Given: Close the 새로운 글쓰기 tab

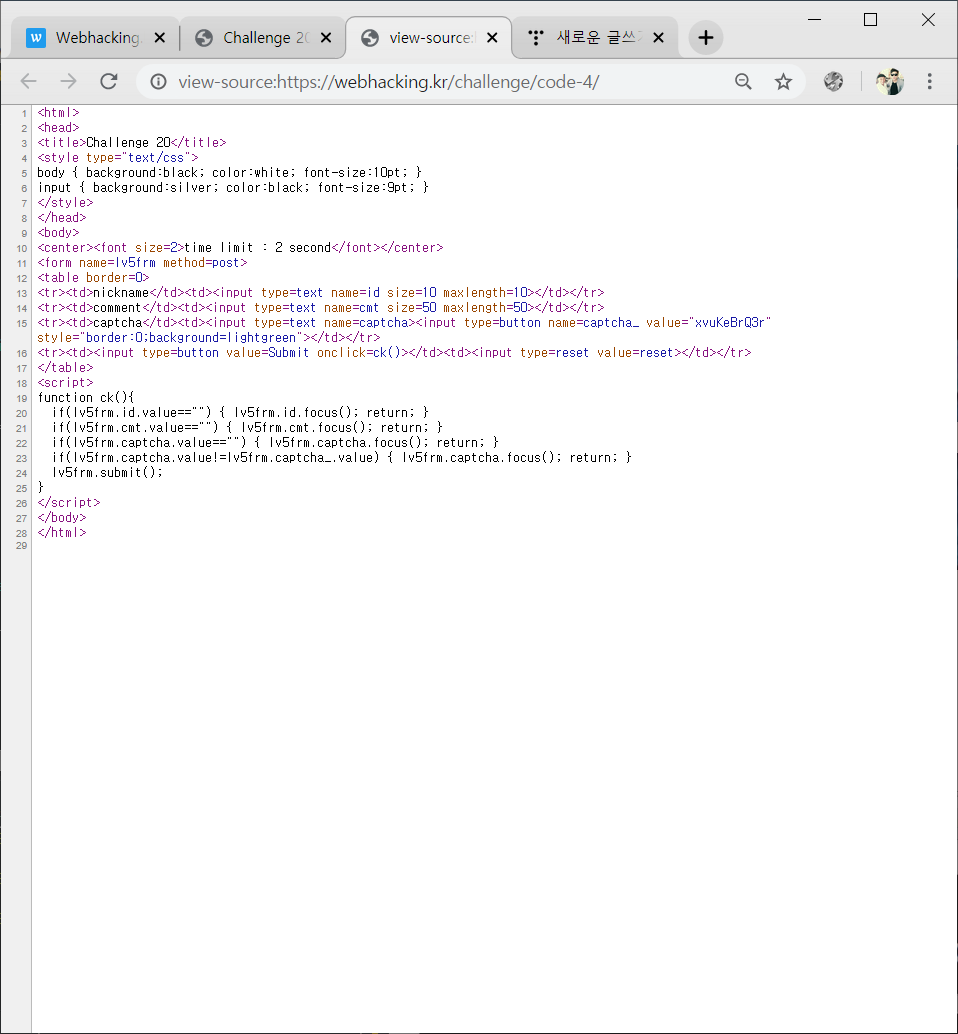Looking at the screenshot, I should click(658, 38).
